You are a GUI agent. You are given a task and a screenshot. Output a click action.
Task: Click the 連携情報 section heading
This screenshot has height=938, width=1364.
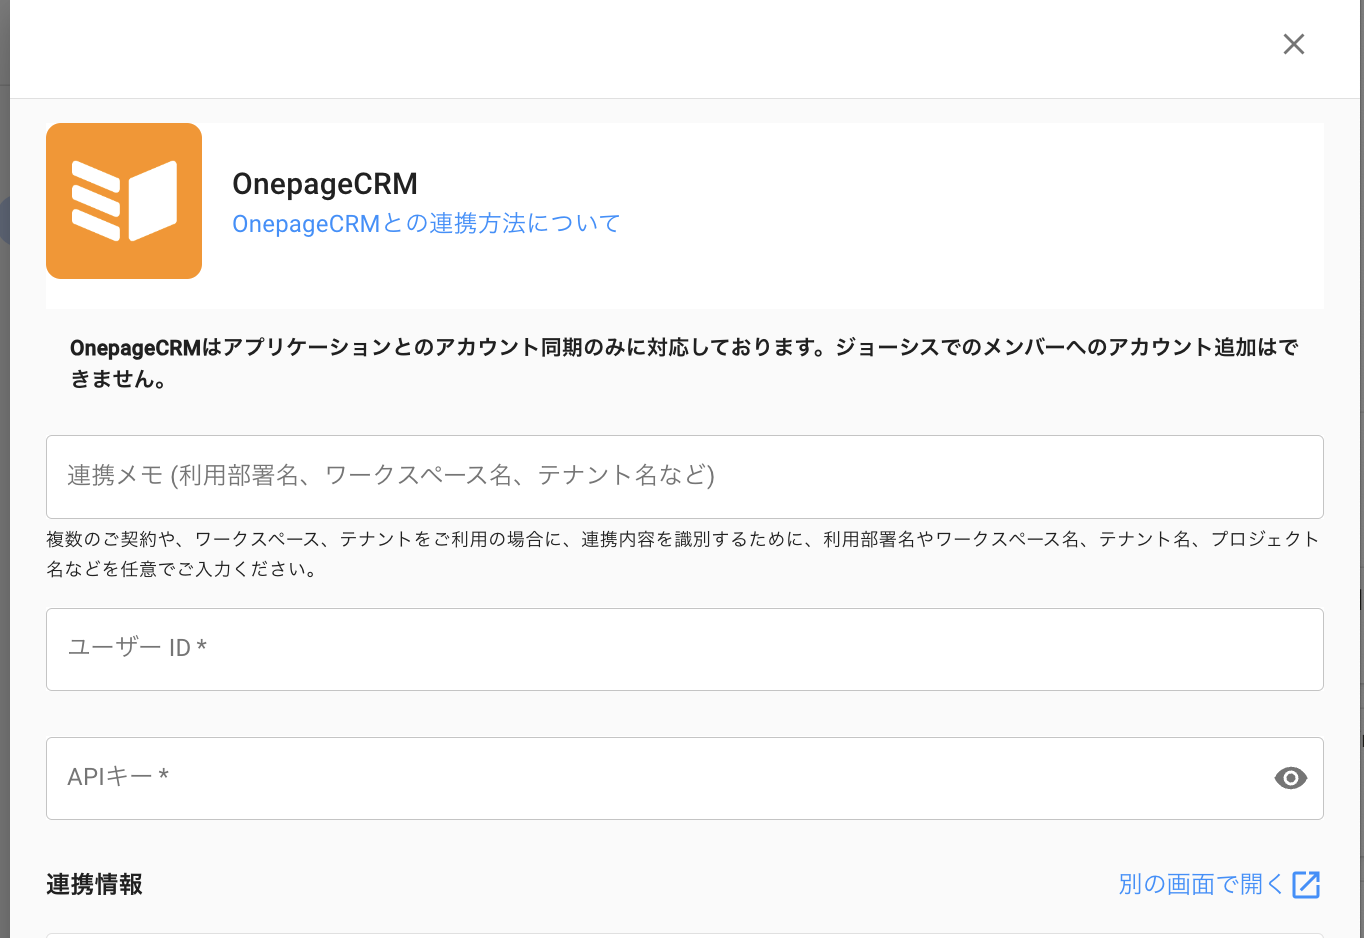click(94, 885)
